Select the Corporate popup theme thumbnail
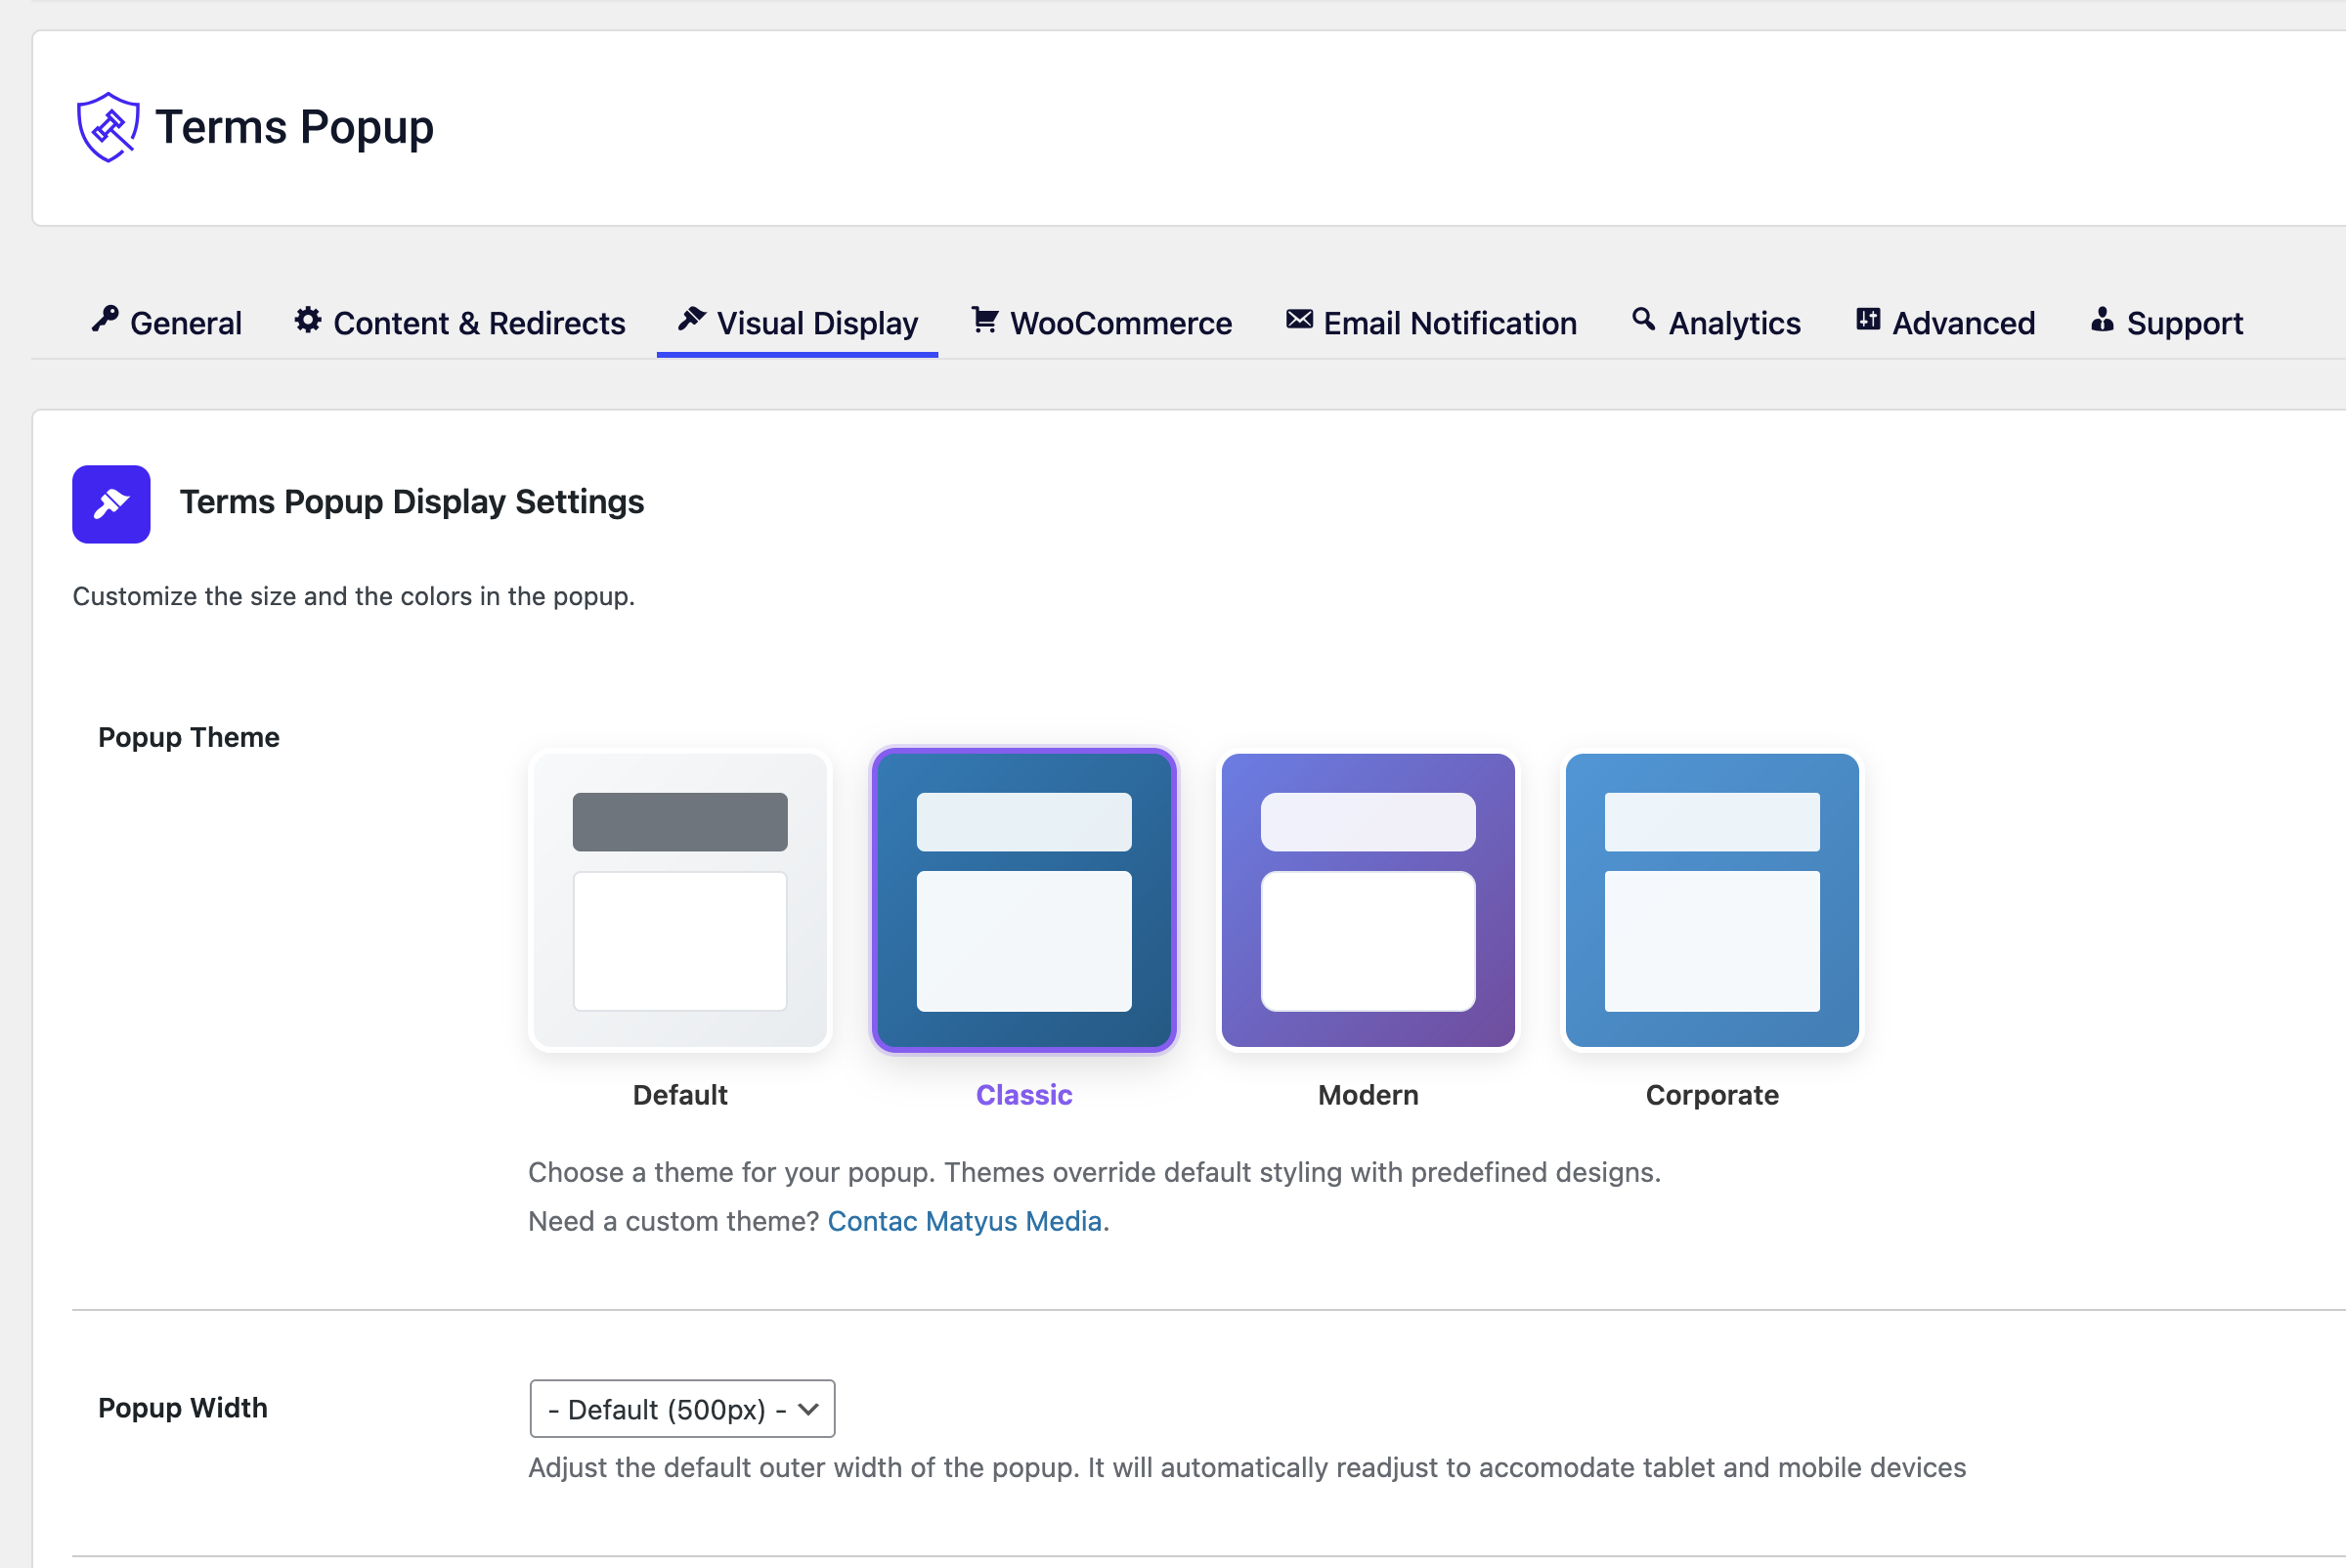 1711,900
